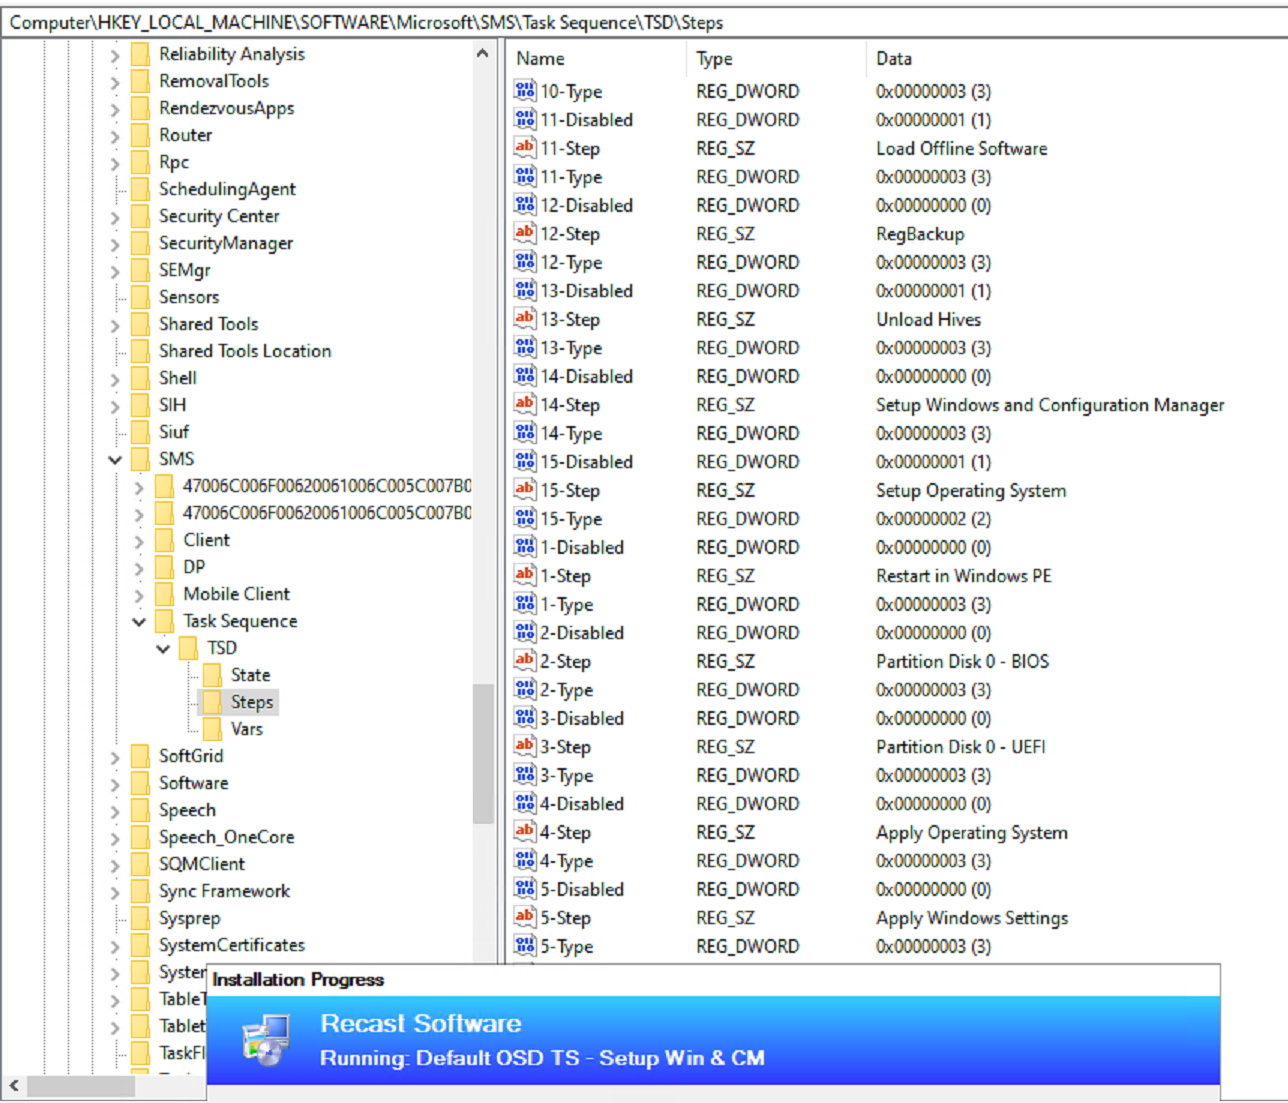Click the string icon next to 14-Step
The width and height of the screenshot is (1288, 1103).
(x=525, y=405)
